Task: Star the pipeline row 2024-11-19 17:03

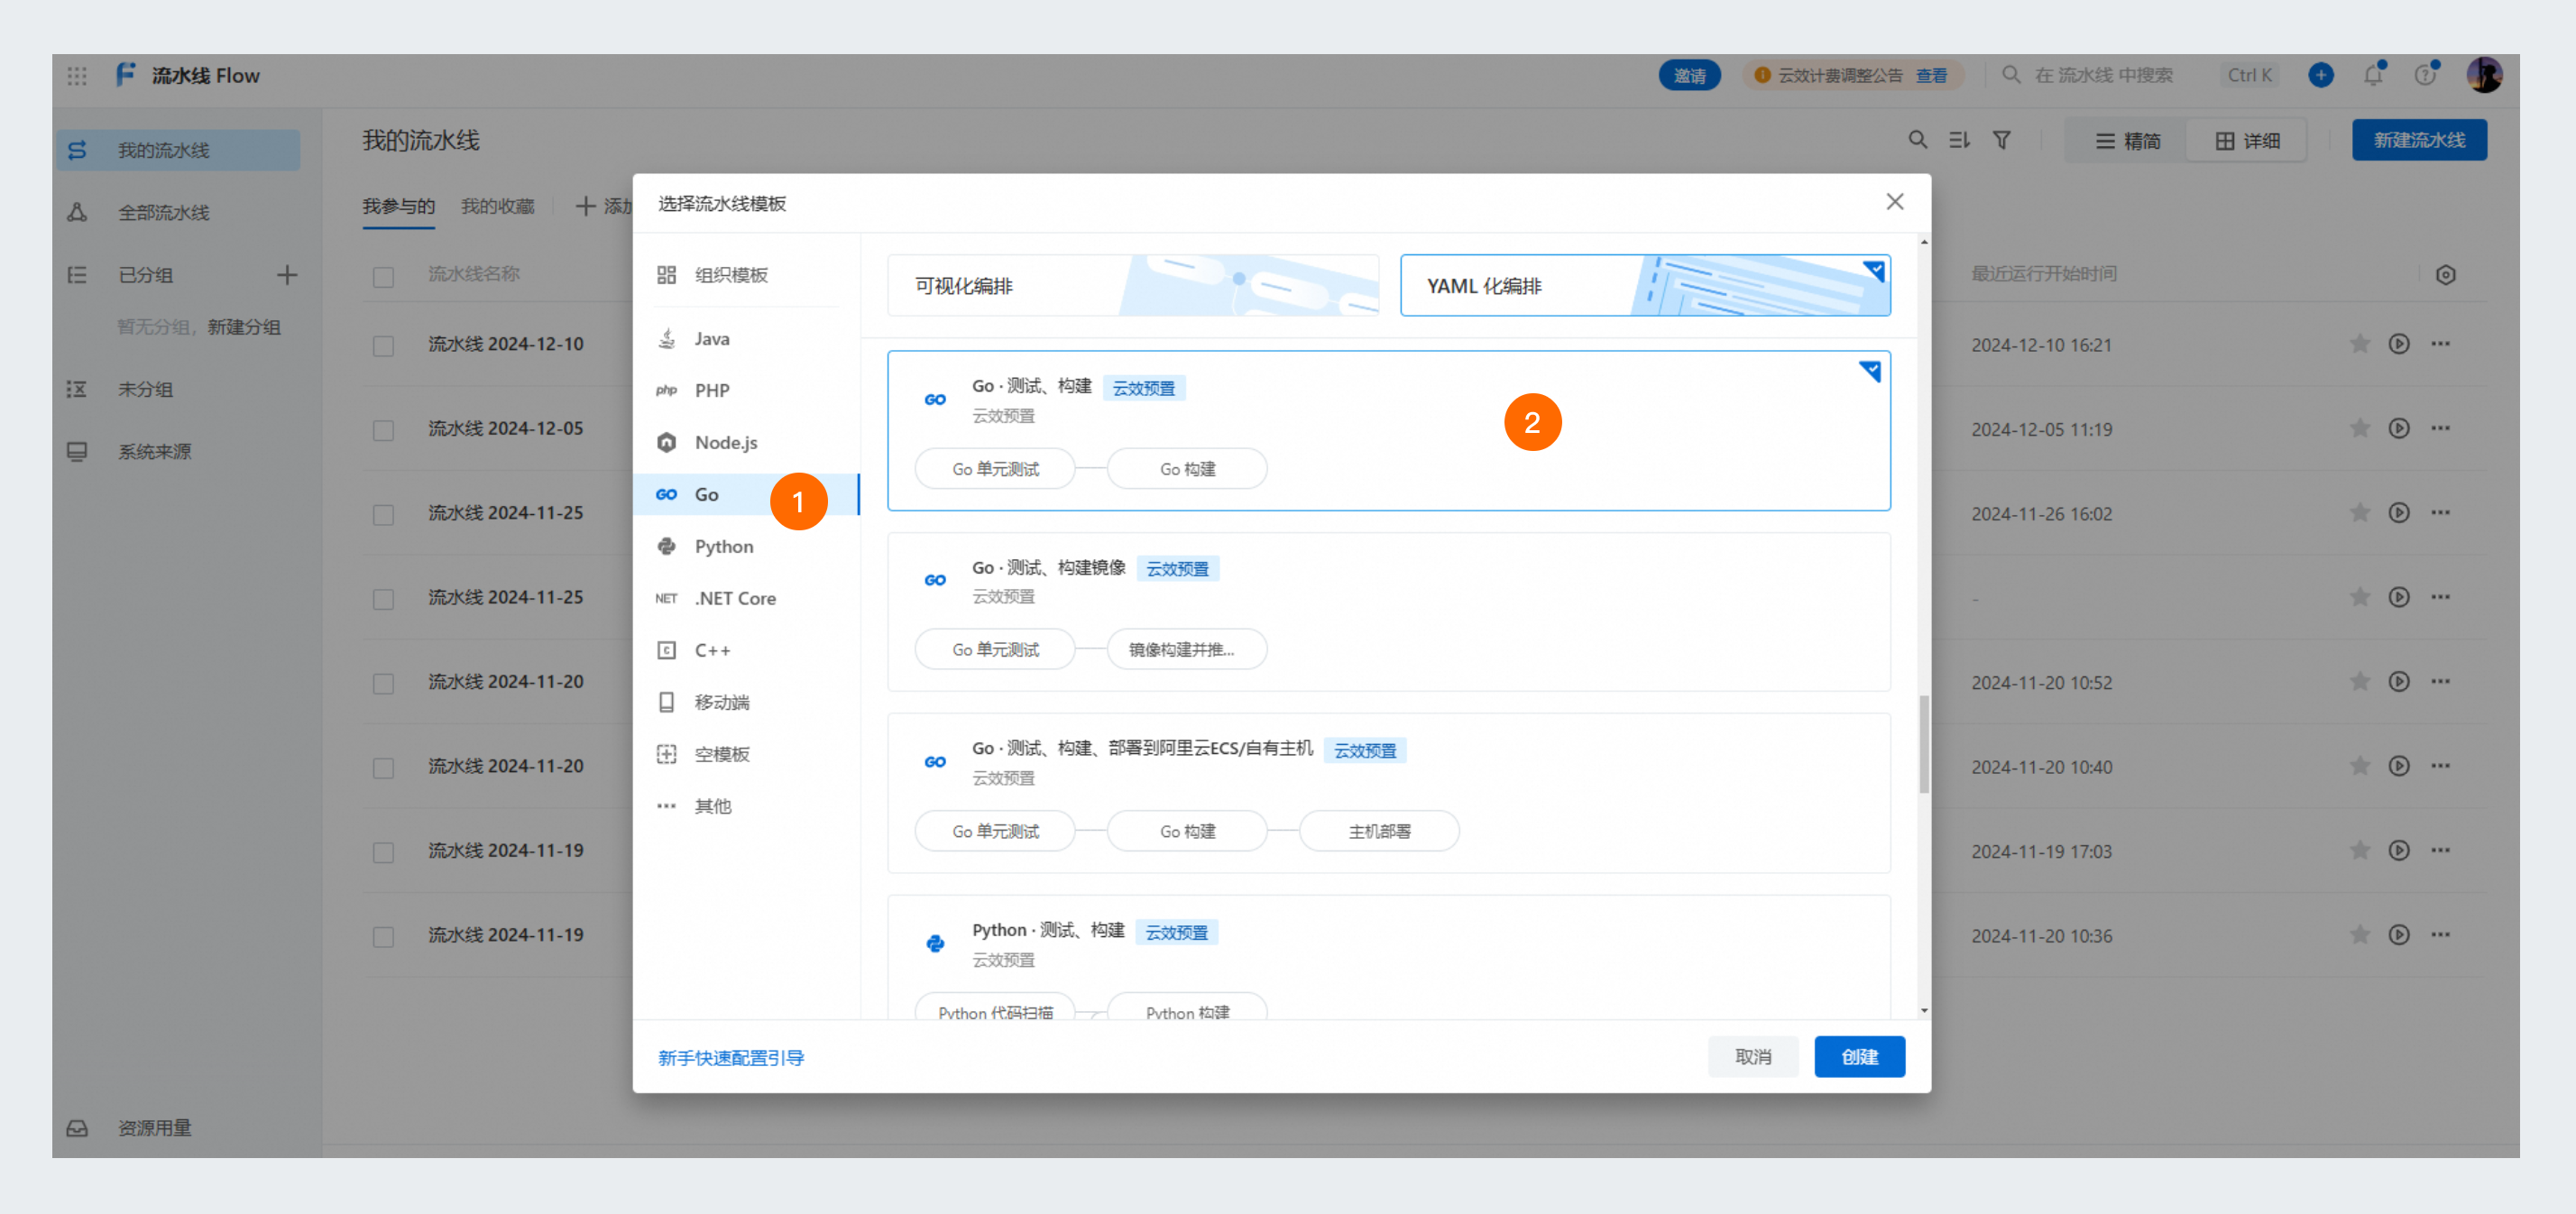Action: tap(2360, 851)
